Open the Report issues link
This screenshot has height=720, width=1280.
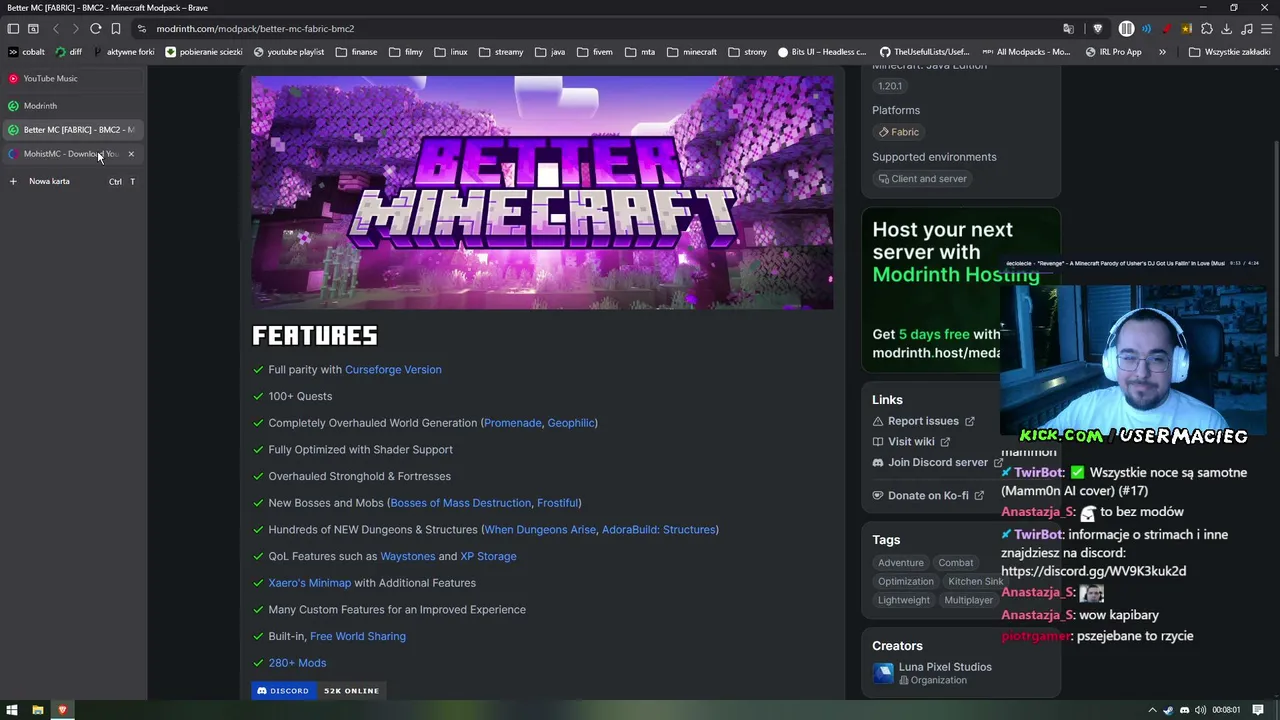pos(923,421)
